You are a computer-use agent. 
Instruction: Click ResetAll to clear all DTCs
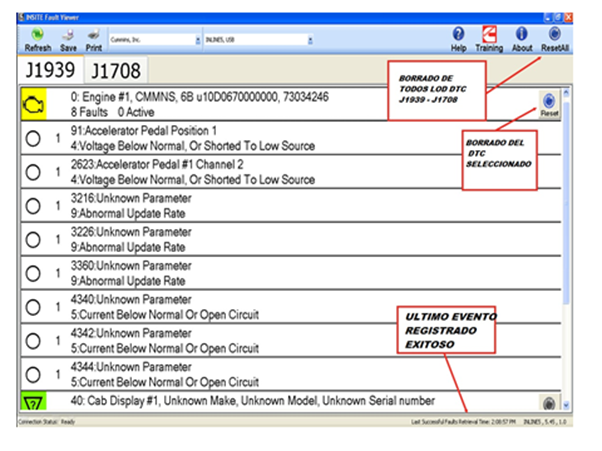pyautogui.click(x=553, y=36)
